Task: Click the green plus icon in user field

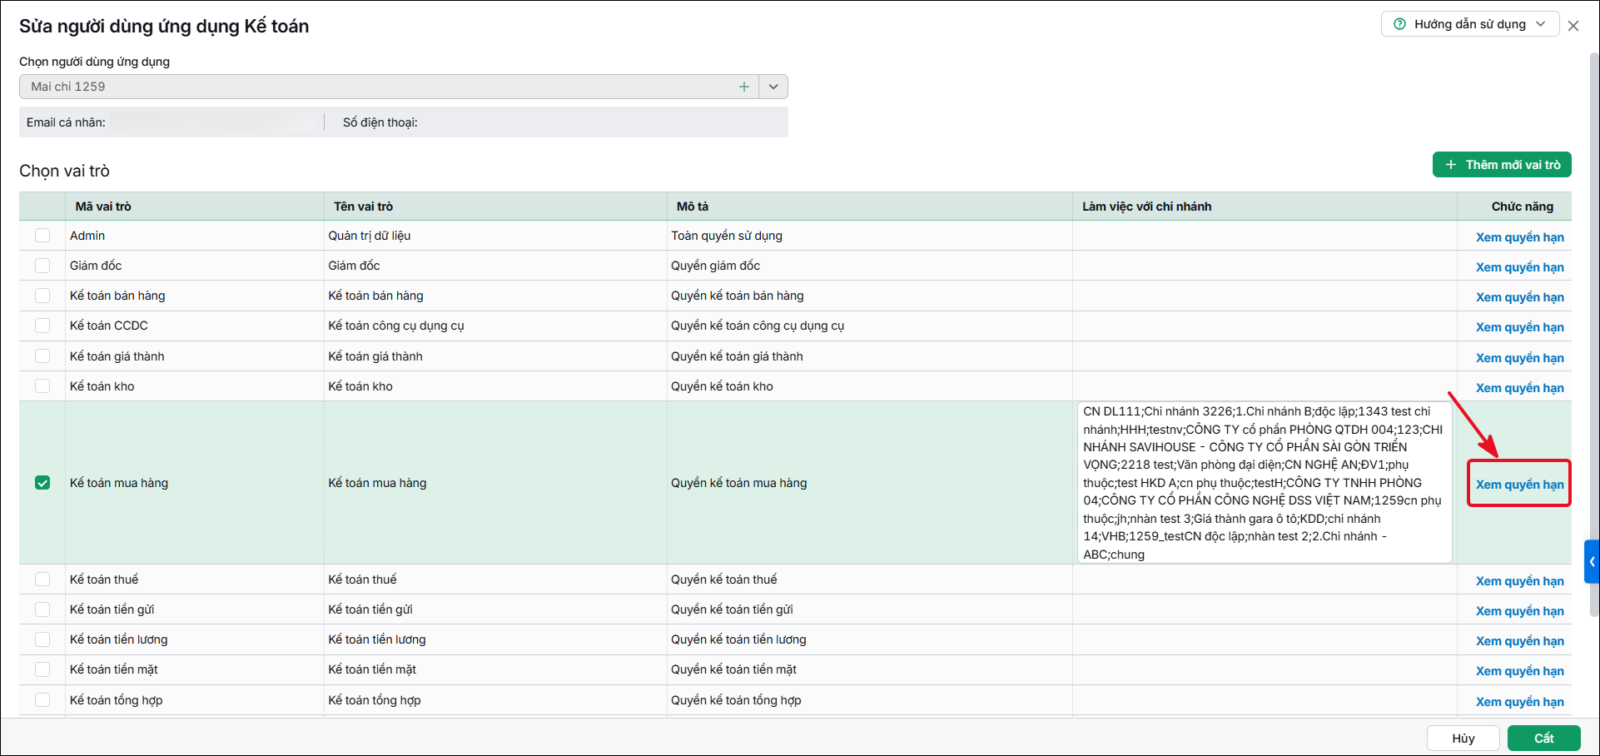Action: [x=744, y=87]
